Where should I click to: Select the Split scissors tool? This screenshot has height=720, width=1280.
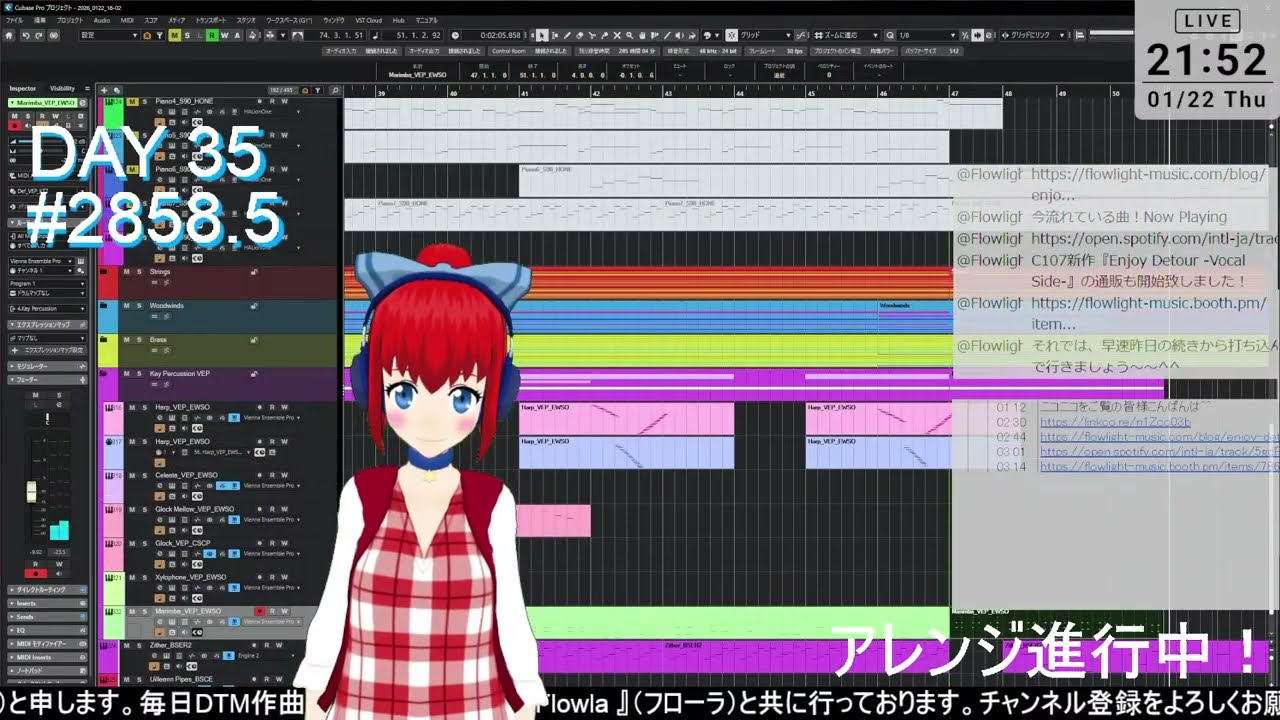point(592,35)
